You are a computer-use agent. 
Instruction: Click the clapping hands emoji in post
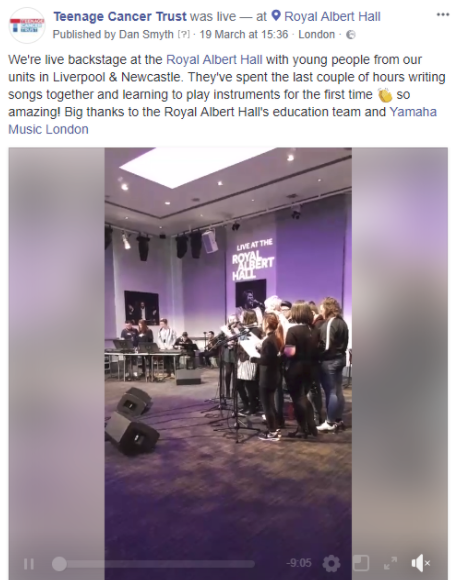coord(385,95)
